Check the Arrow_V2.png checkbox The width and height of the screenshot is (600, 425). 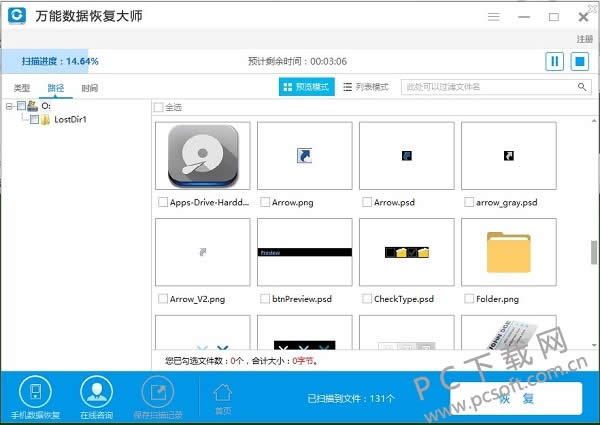coord(163,299)
